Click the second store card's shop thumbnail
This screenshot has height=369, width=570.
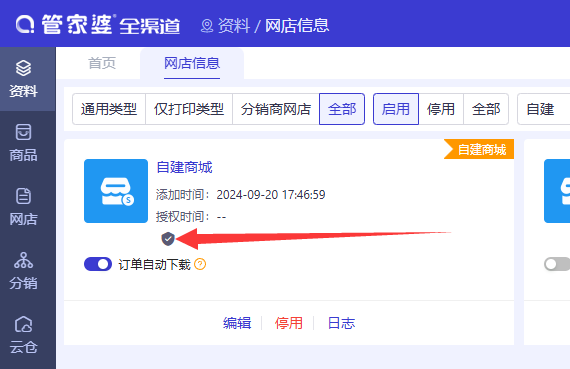(x=557, y=191)
